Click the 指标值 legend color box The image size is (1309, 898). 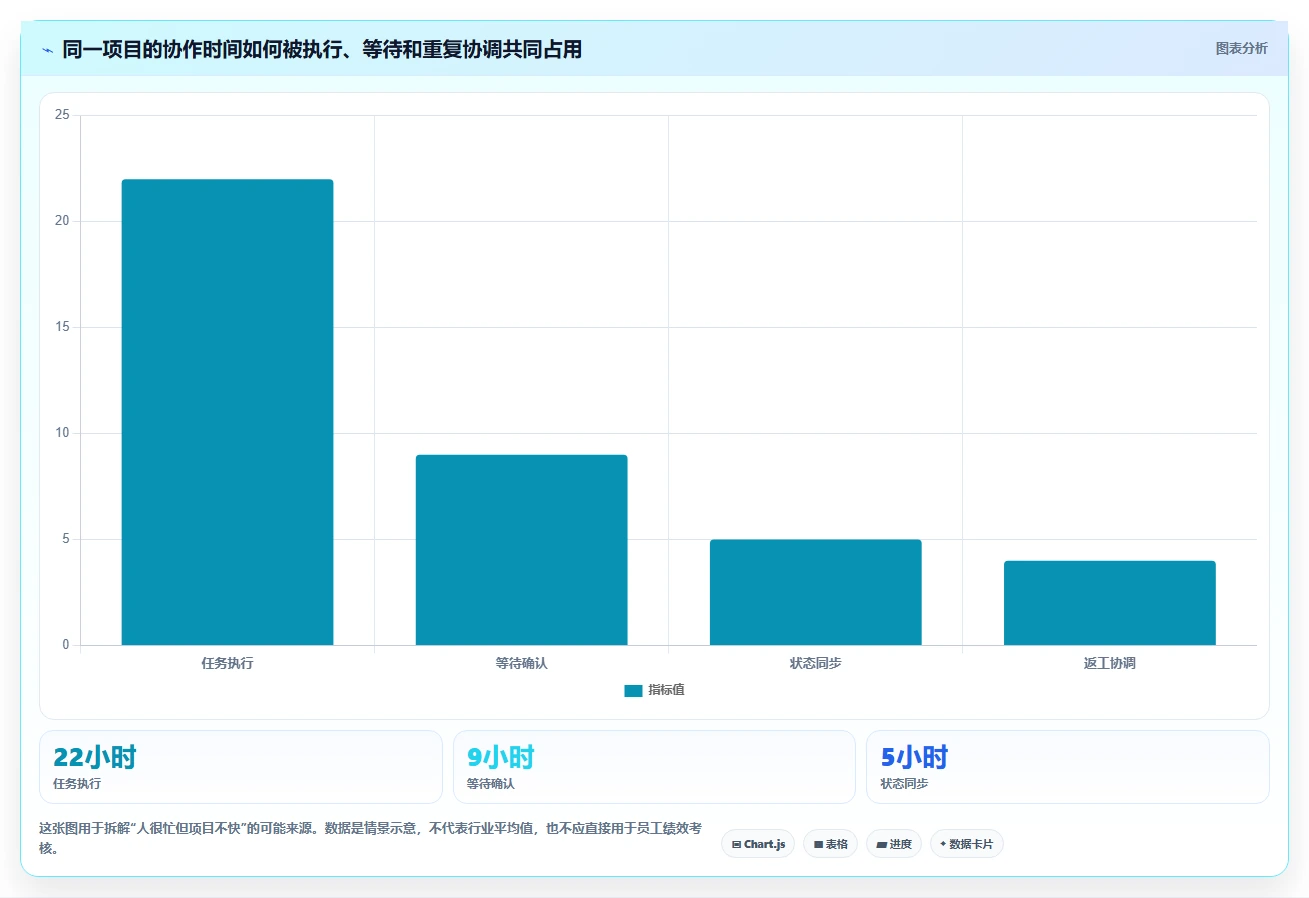[633, 690]
